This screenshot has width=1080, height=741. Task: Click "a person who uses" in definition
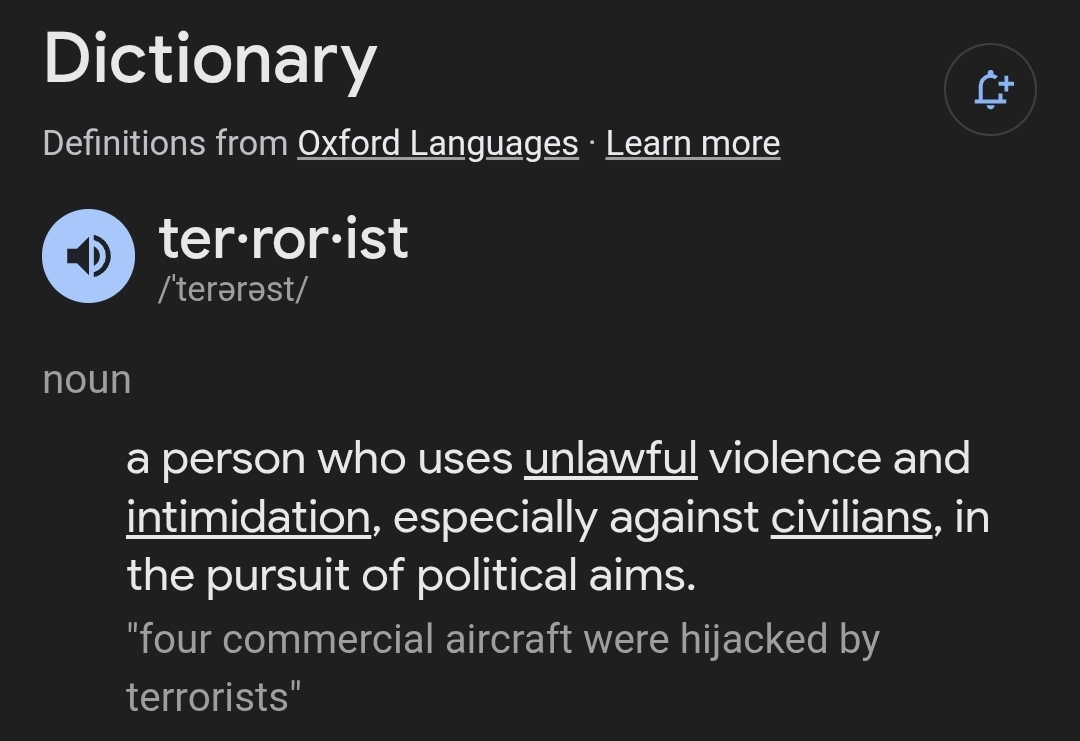point(319,458)
